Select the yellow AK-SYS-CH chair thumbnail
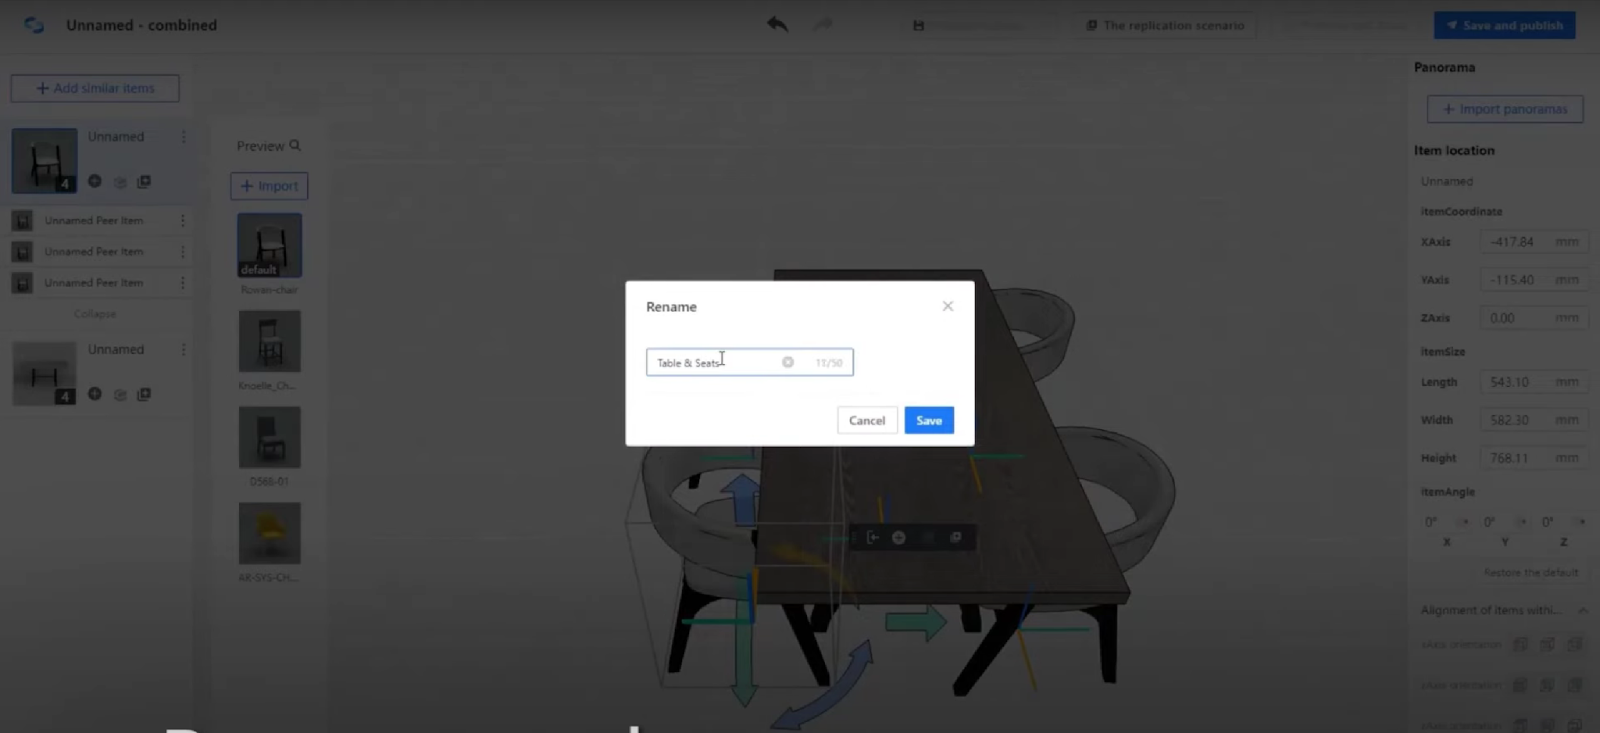Viewport: 1600px width, 733px height. 269,533
